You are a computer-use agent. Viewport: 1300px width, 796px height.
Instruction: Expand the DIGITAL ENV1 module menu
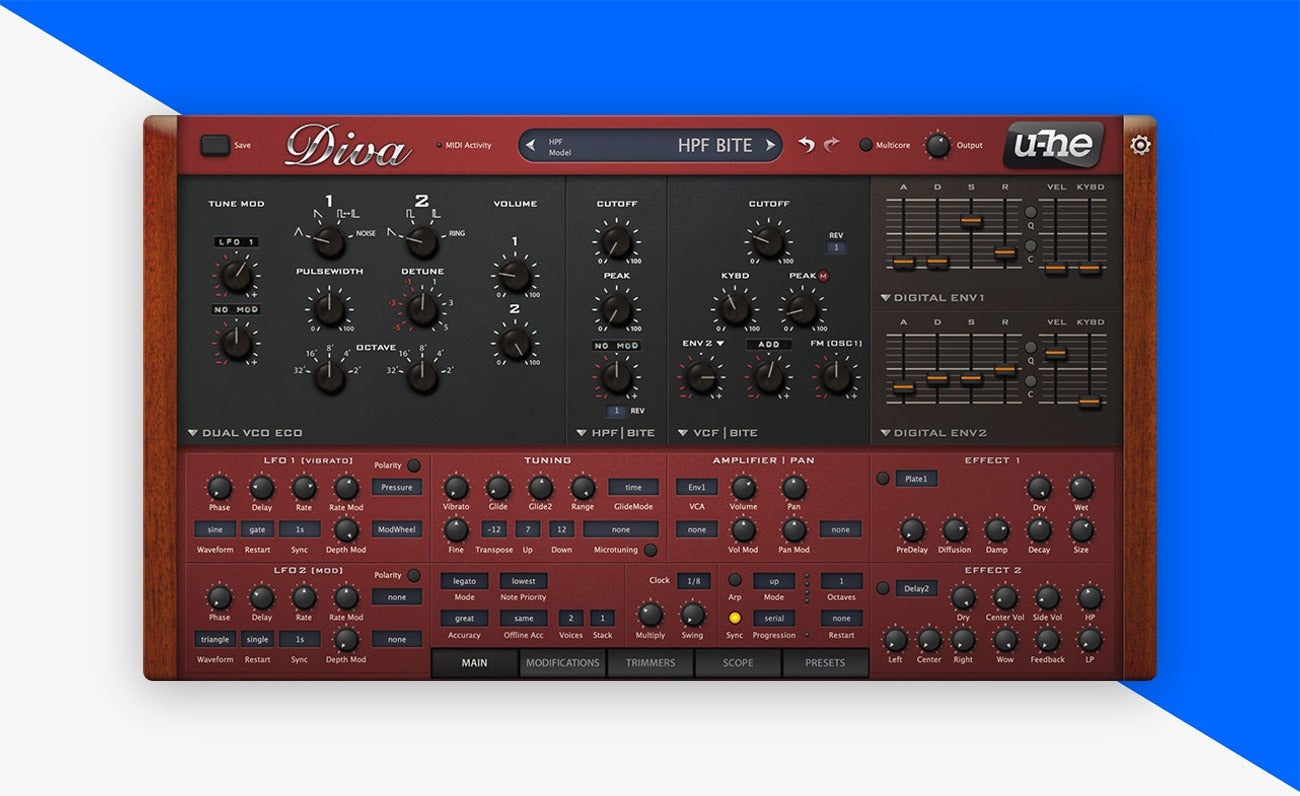[933, 298]
